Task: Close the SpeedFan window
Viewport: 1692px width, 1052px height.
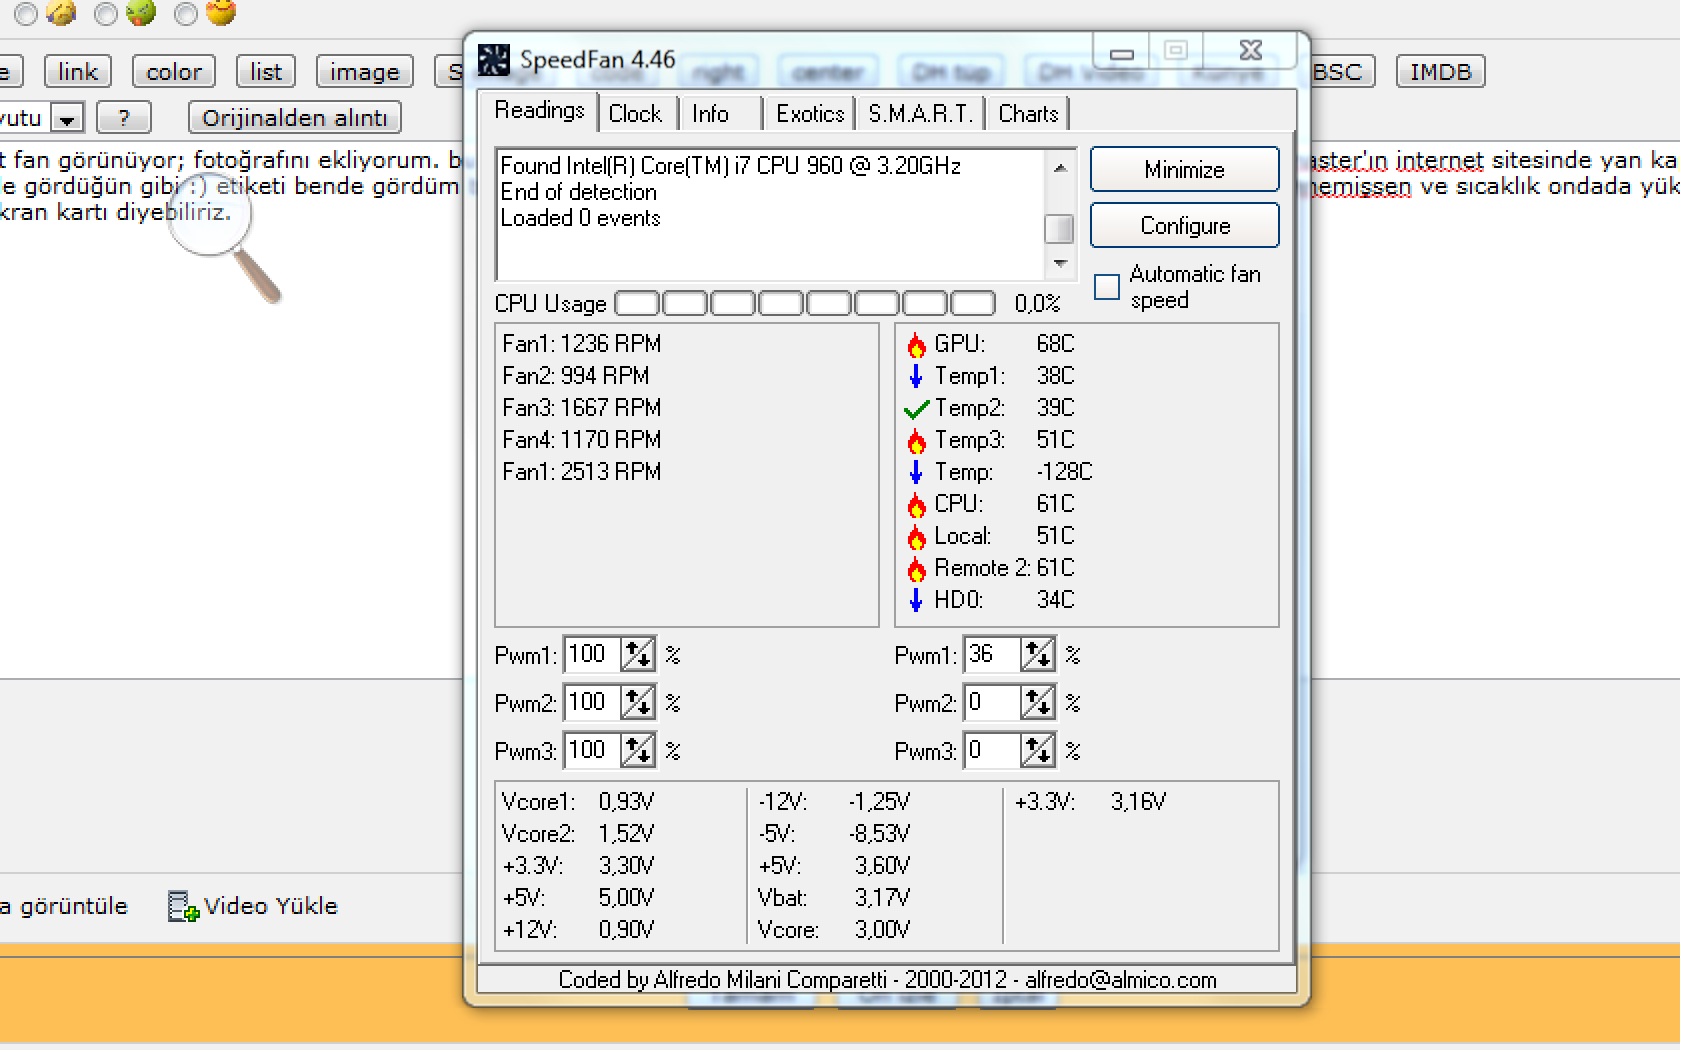Action: coord(1251,50)
